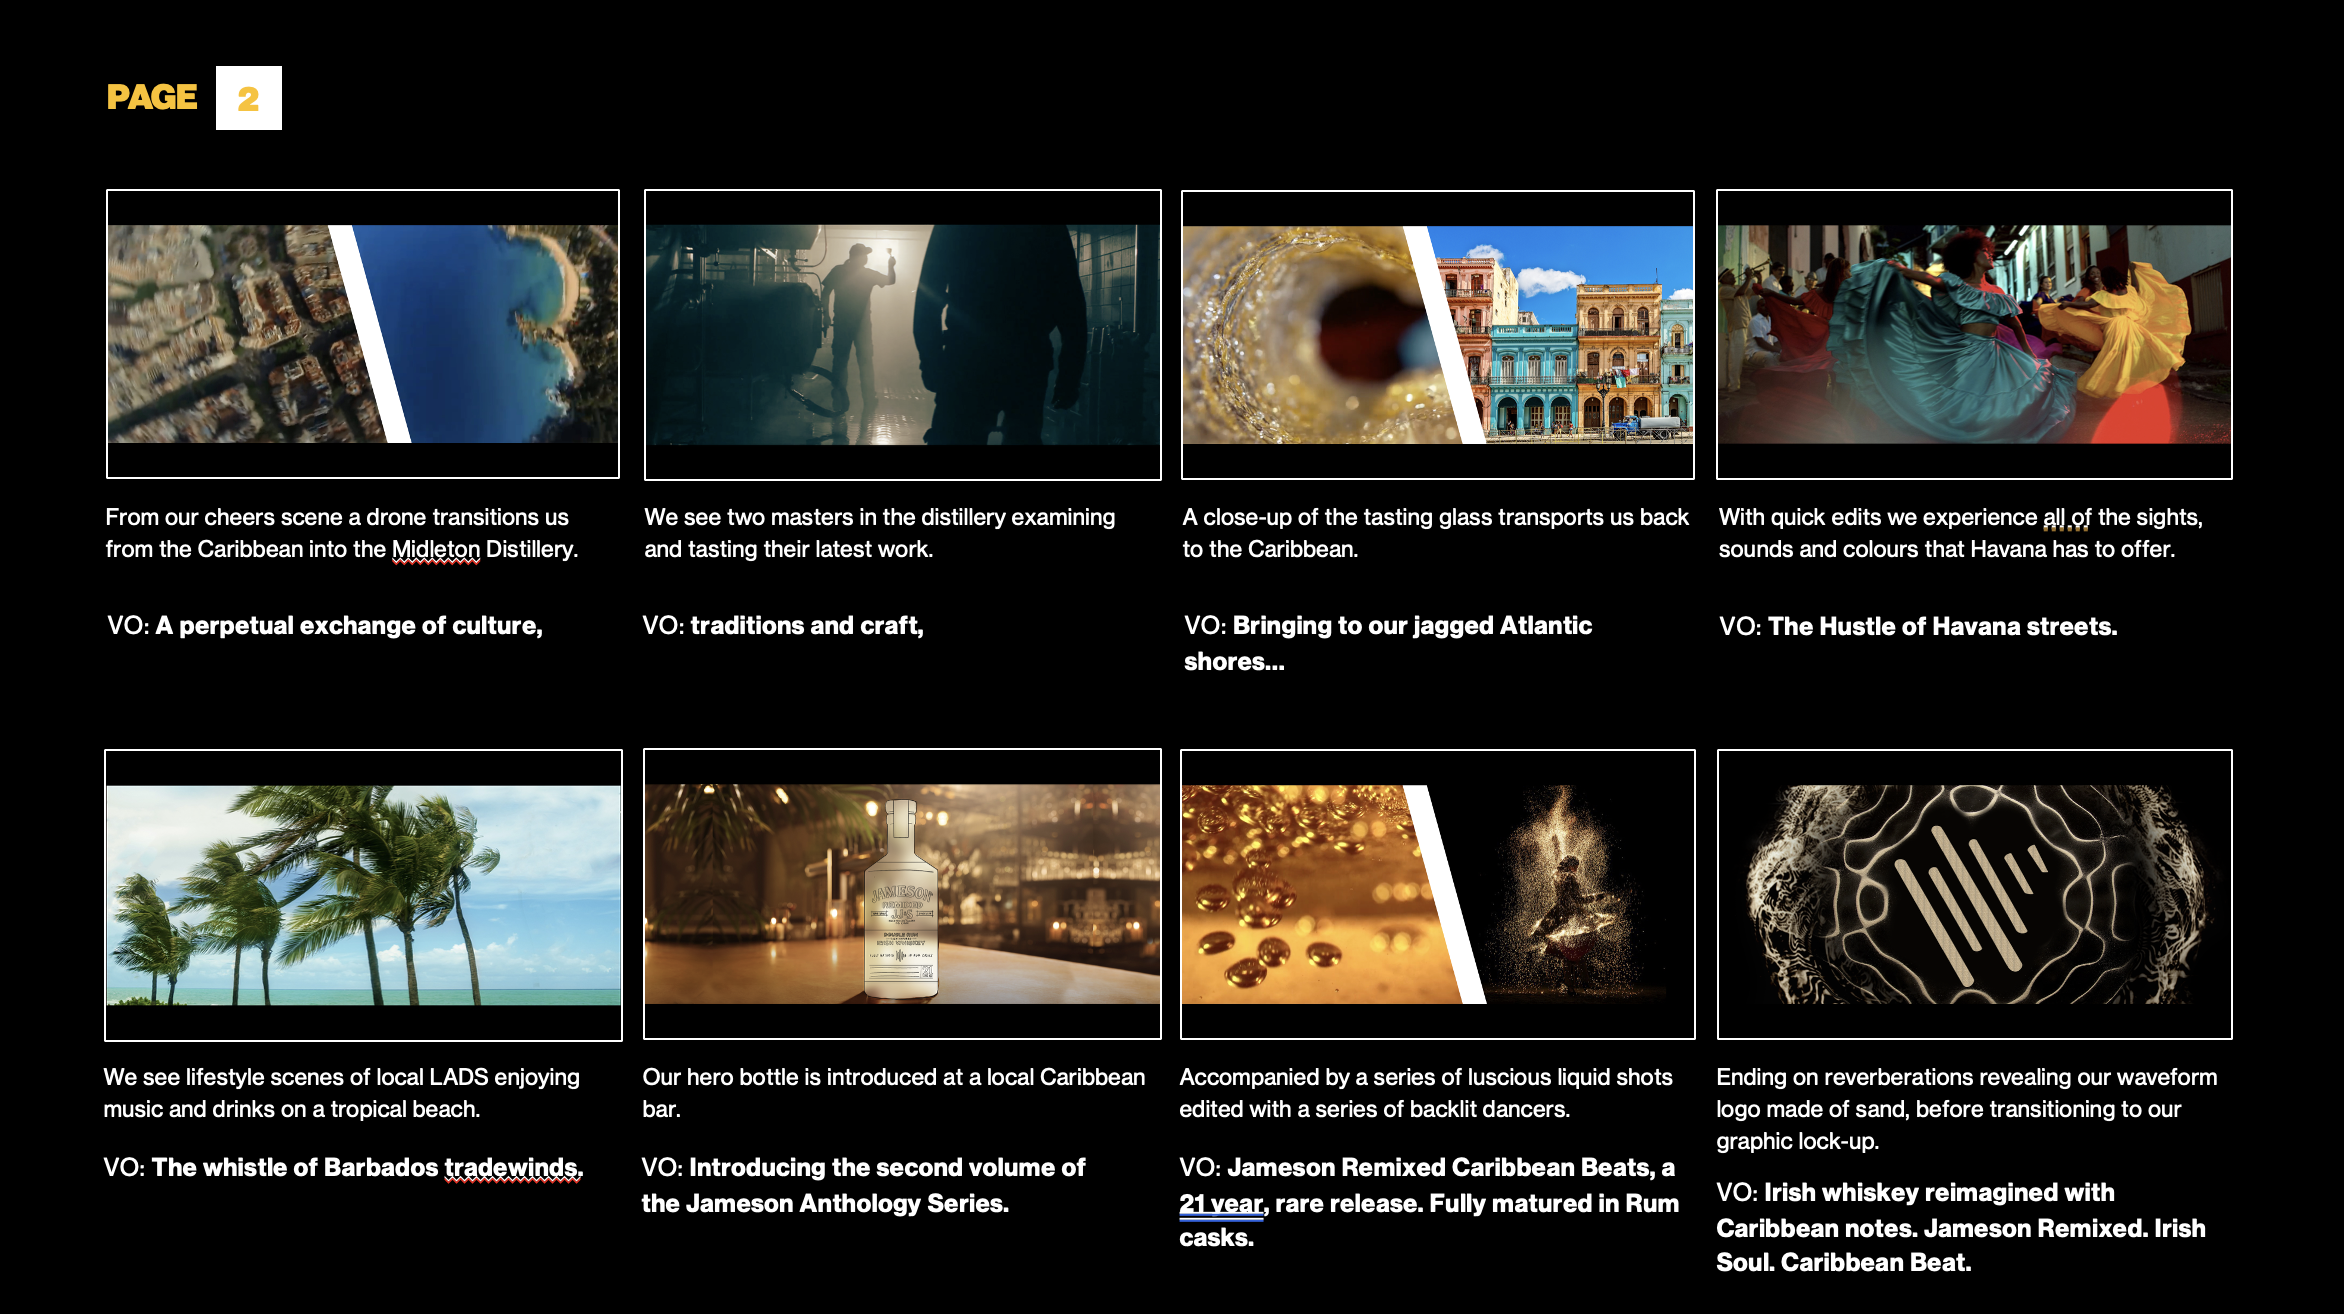Click the caption "A close-up of the tasting glass"

pos(1435,533)
